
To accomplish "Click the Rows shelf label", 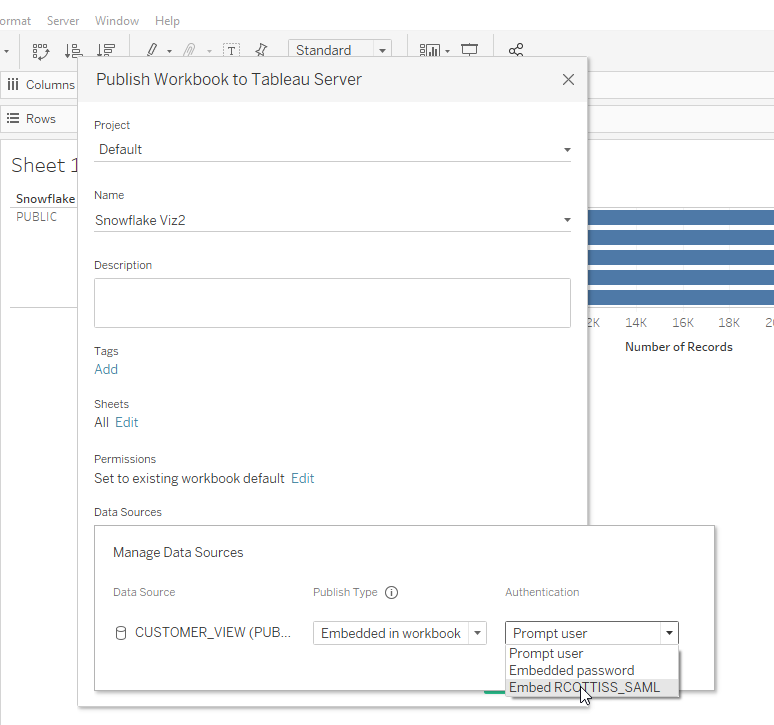I will [x=40, y=119].
